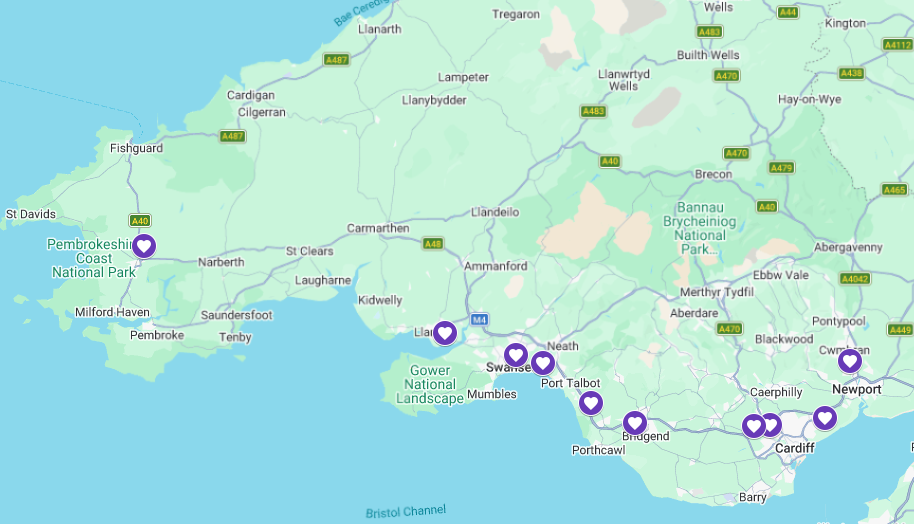914x524 pixels.
Task: Select the A479 road shield
Action: (x=781, y=168)
